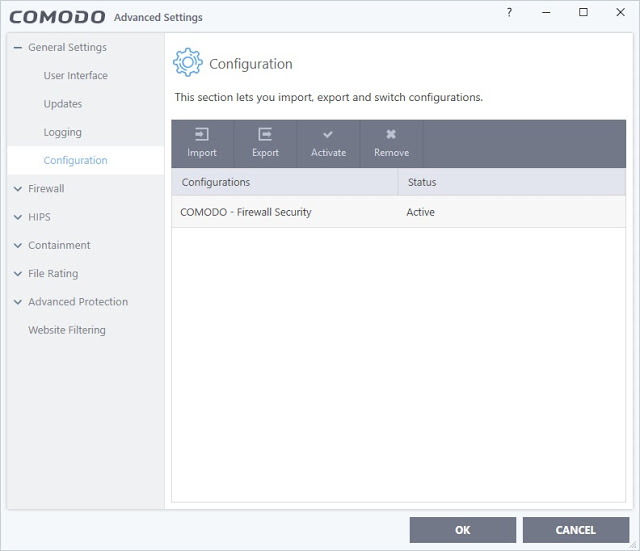Viewport: 640px width, 551px height.
Task: Expand the HIPS section chevron
Action: coord(18,217)
